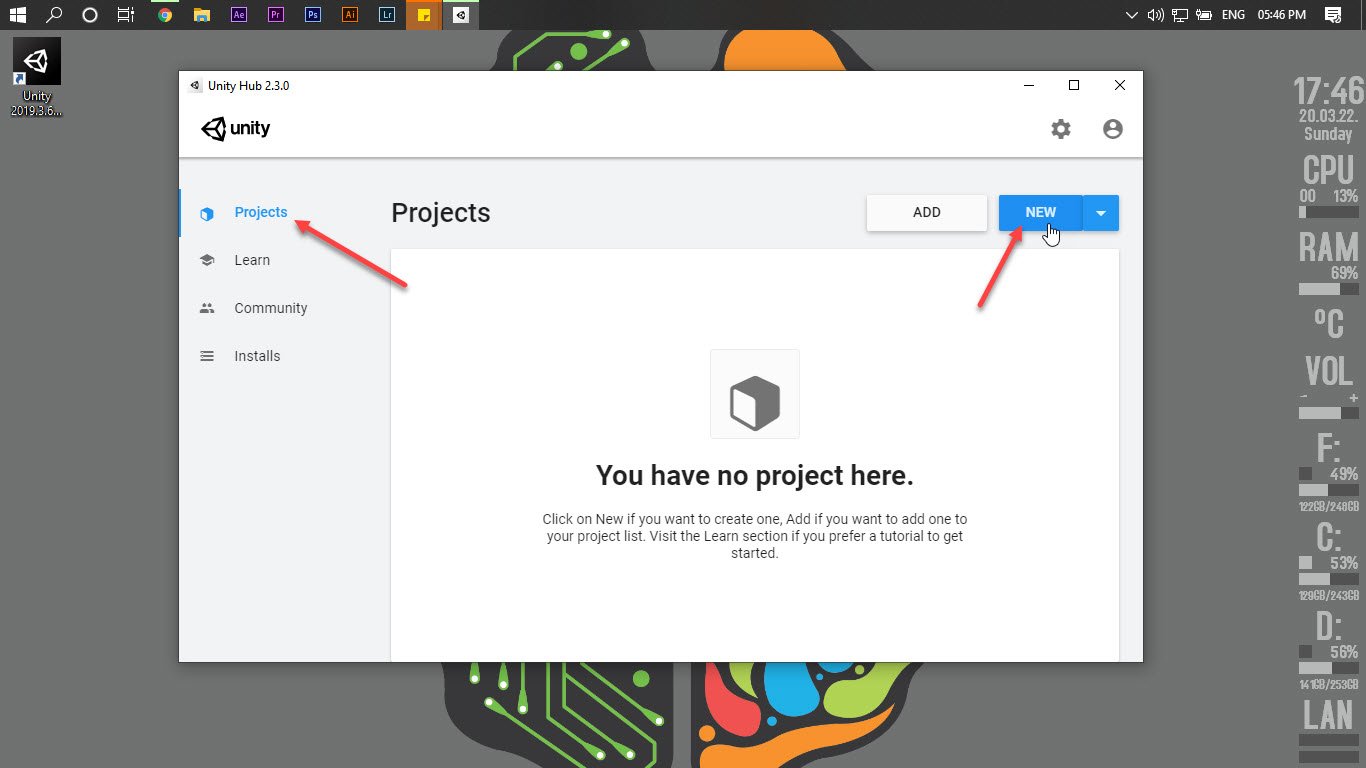Click the empty project cube thumbnail
The width and height of the screenshot is (1366, 768).
(x=755, y=394)
